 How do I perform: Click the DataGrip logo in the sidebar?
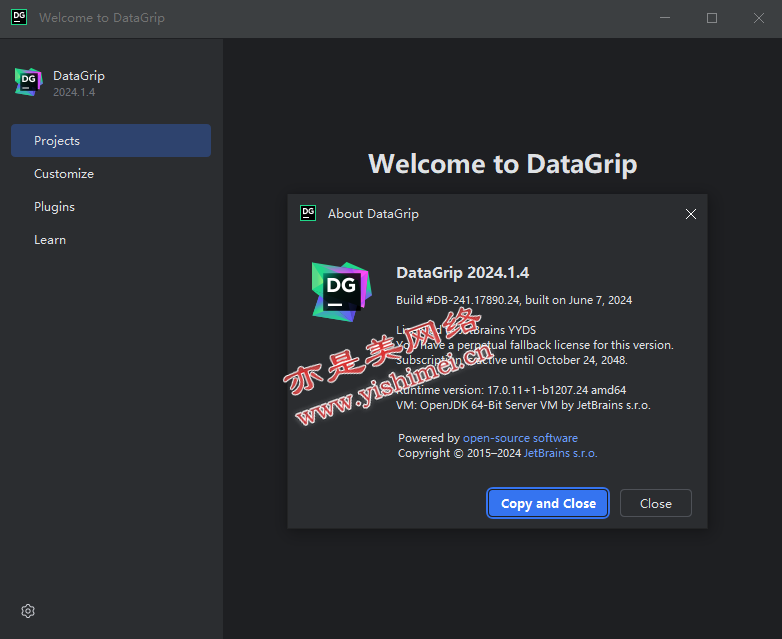pos(28,82)
